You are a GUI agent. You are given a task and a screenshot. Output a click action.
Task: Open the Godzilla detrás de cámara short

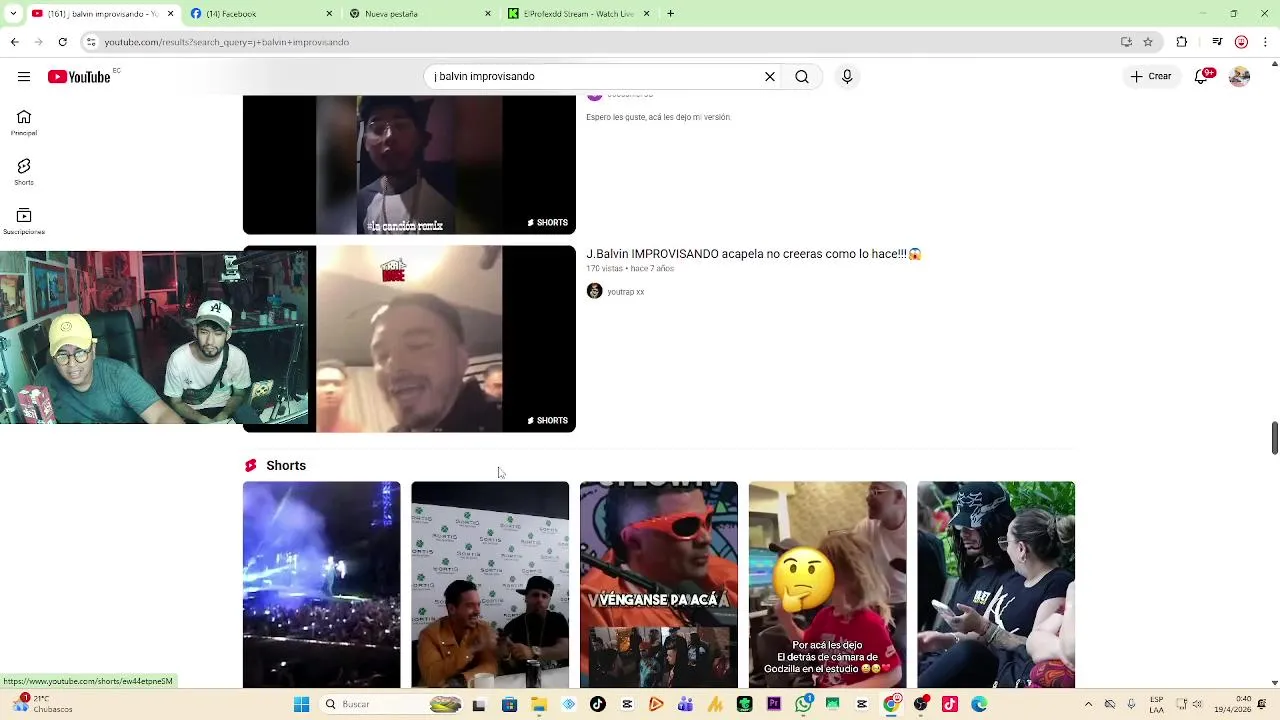828,585
